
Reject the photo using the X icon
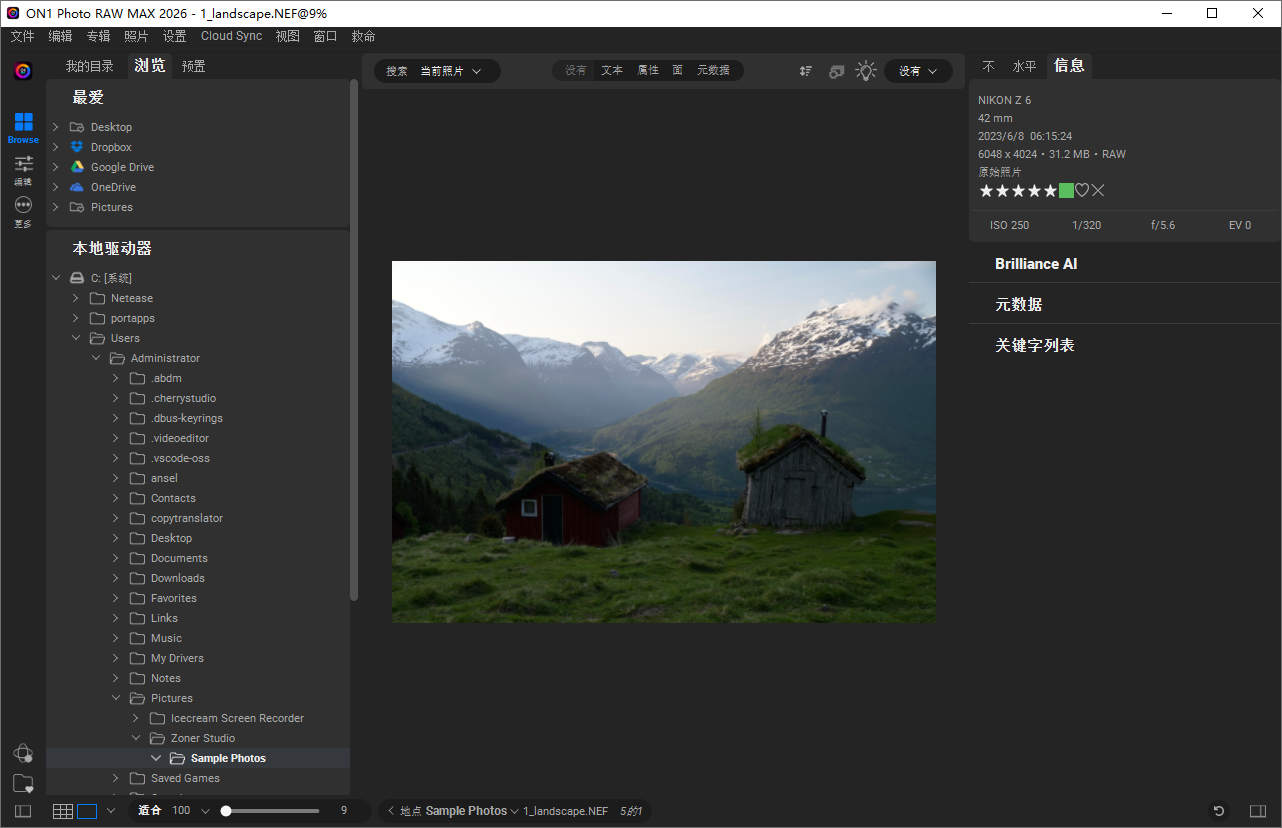(x=1097, y=189)
